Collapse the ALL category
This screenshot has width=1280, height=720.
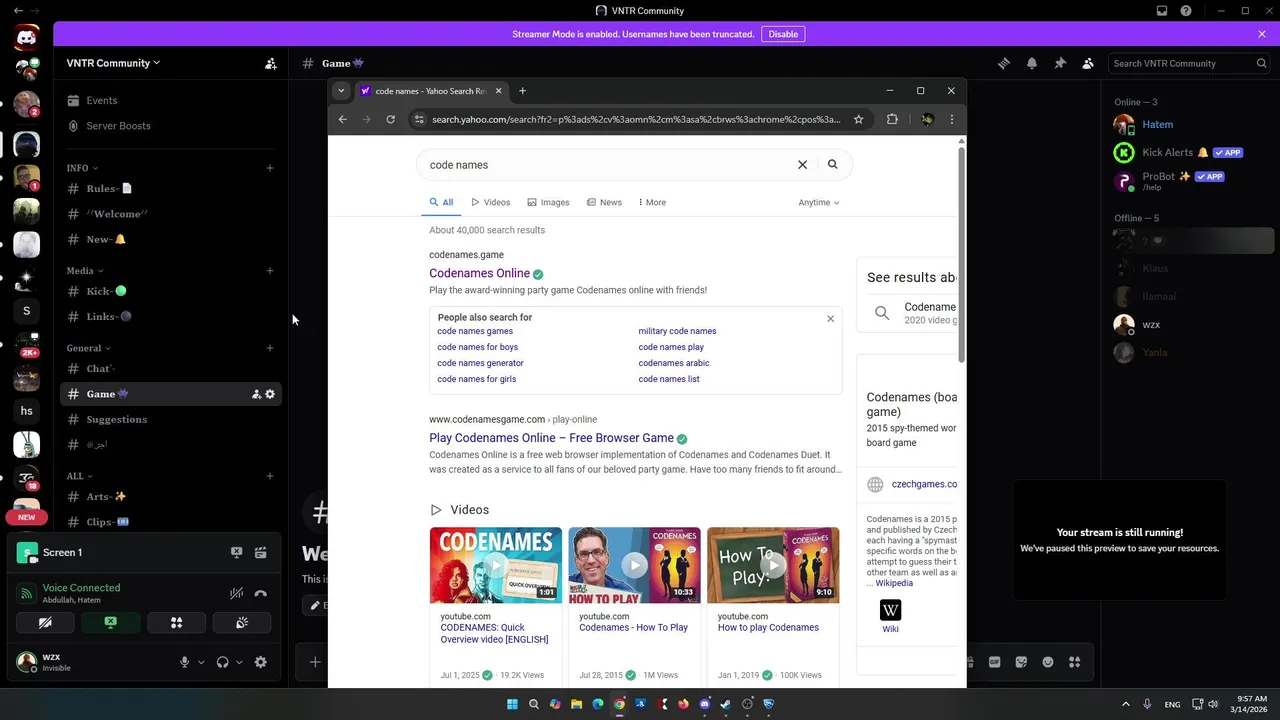coord(79,476)
